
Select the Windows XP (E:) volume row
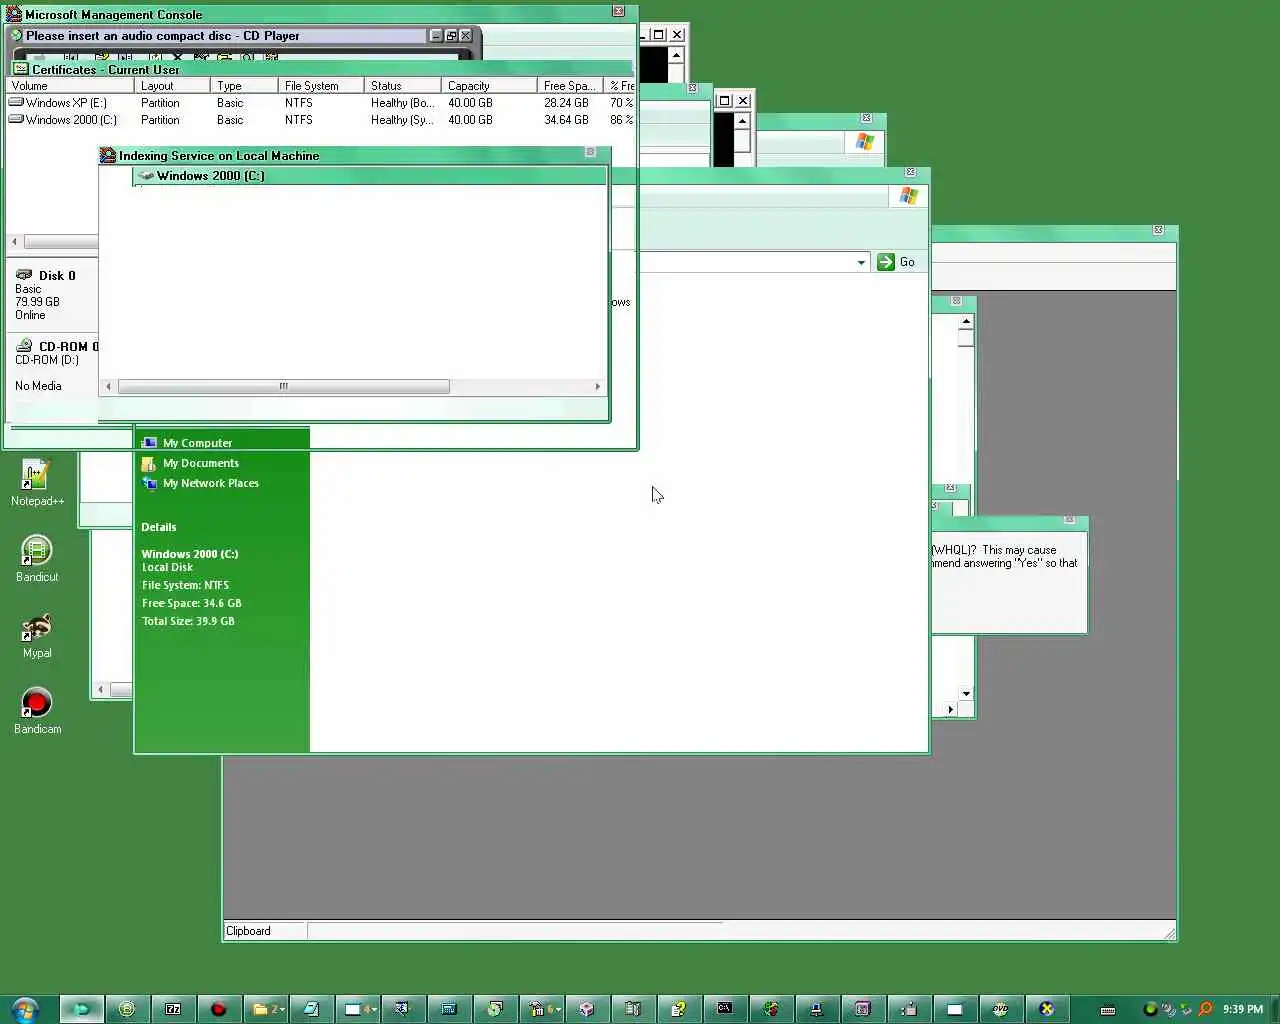[320, 103]
